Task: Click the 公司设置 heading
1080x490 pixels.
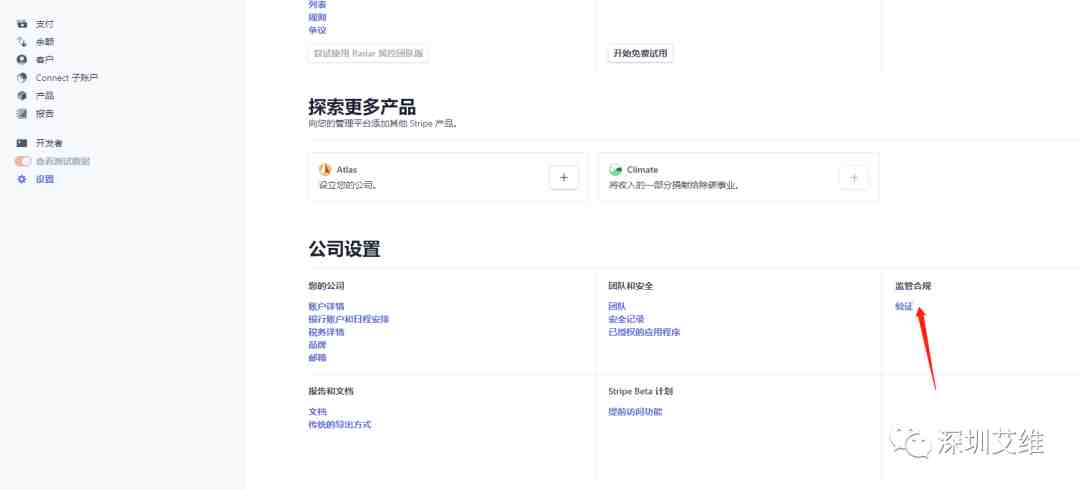Action: (x=344, y=249)
